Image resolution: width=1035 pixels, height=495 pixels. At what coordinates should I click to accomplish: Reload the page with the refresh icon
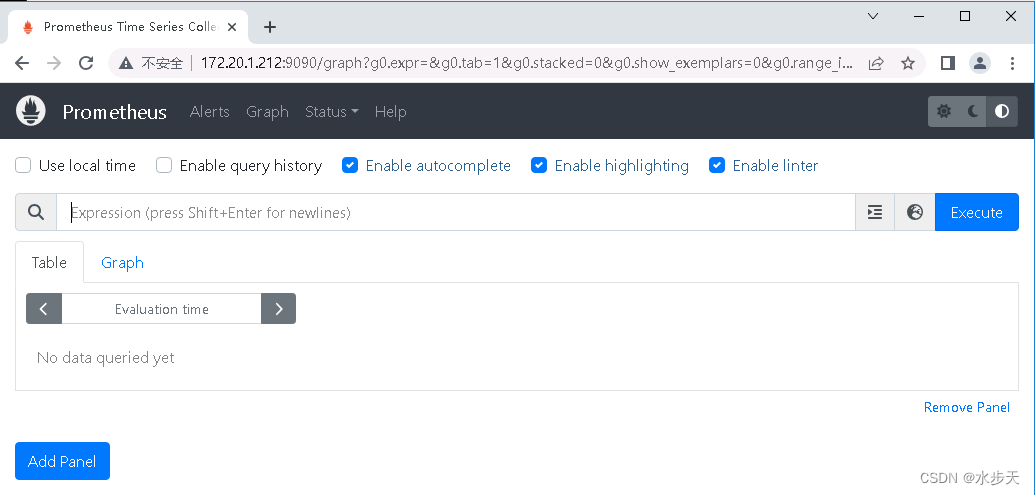(86, 63)
